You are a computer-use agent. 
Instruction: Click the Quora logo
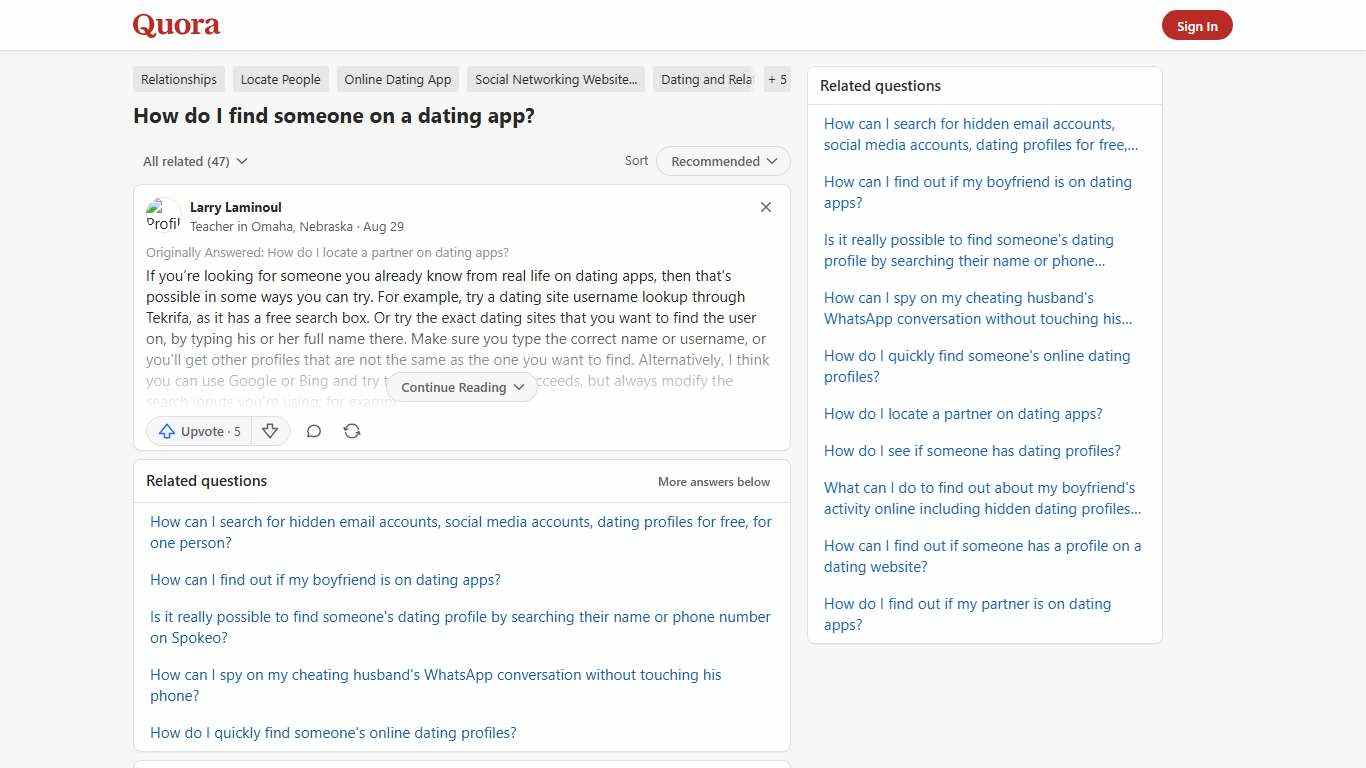pyautogui.click(x=176, y=25)
